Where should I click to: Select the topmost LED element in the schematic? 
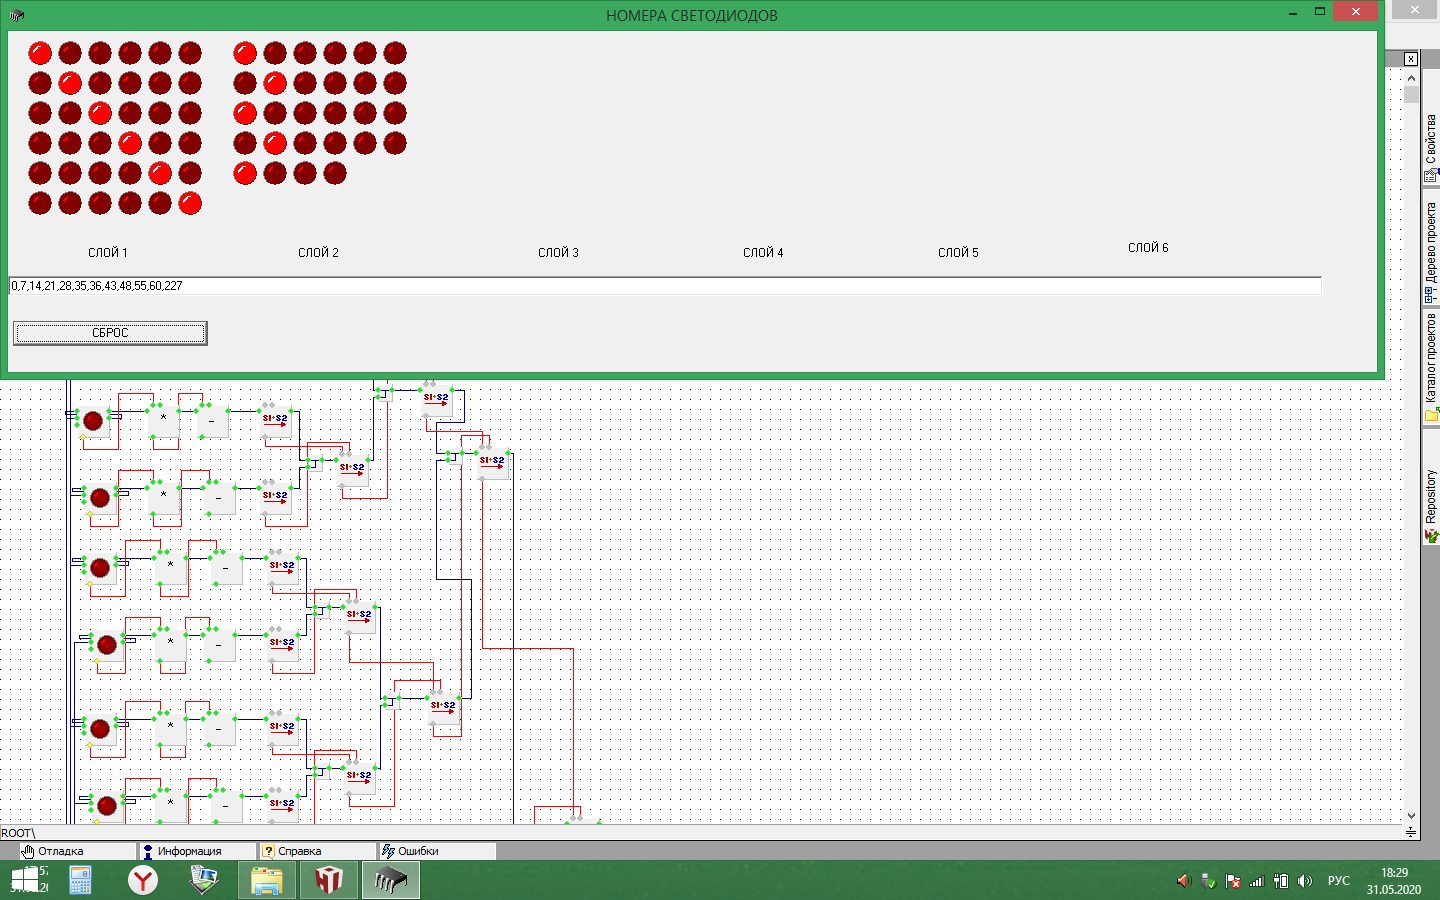pyautogui.click(x=93, y=421)
